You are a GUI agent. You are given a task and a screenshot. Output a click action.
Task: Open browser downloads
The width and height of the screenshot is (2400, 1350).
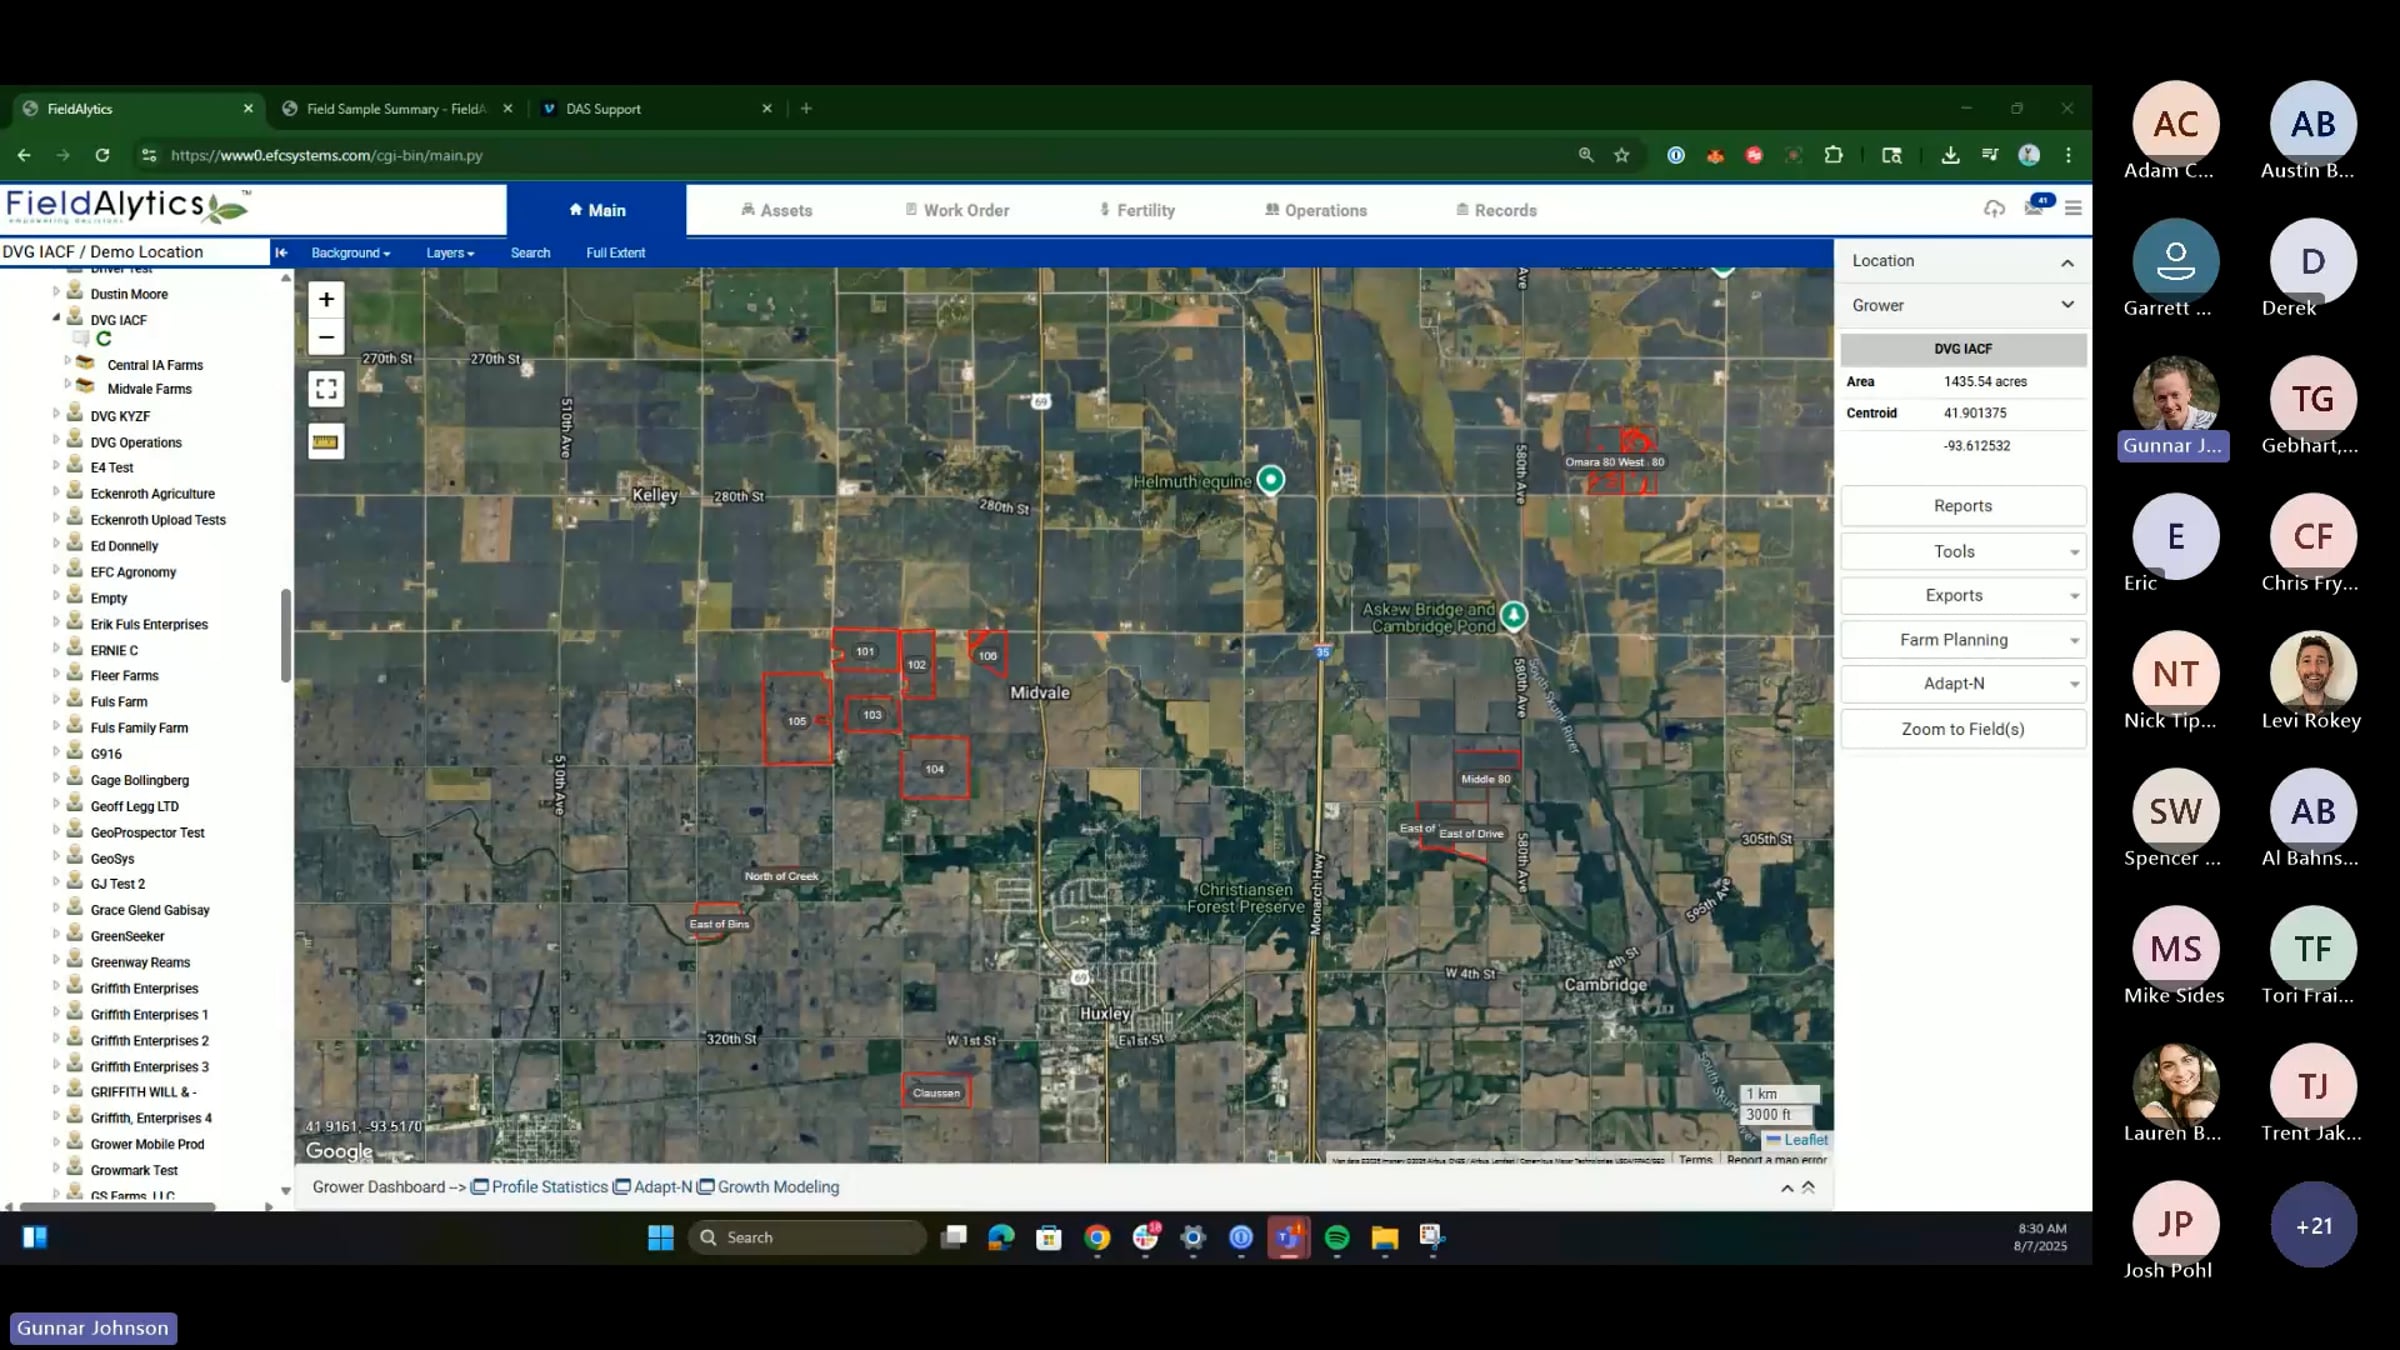[1950, 155]
